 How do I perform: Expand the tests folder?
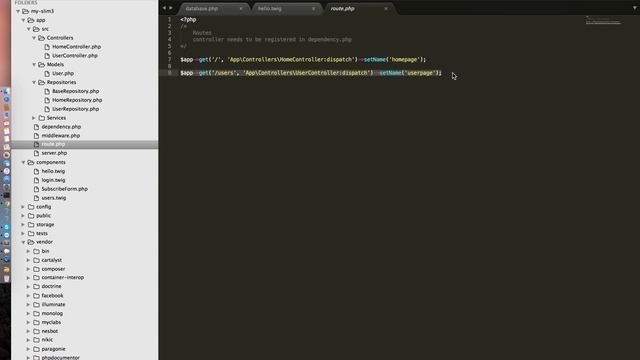(x=23, y=233)
